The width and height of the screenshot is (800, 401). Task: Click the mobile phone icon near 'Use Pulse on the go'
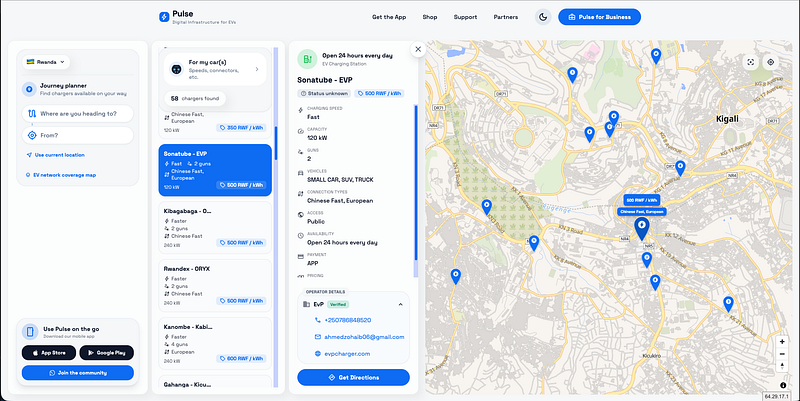pos(30,332)
